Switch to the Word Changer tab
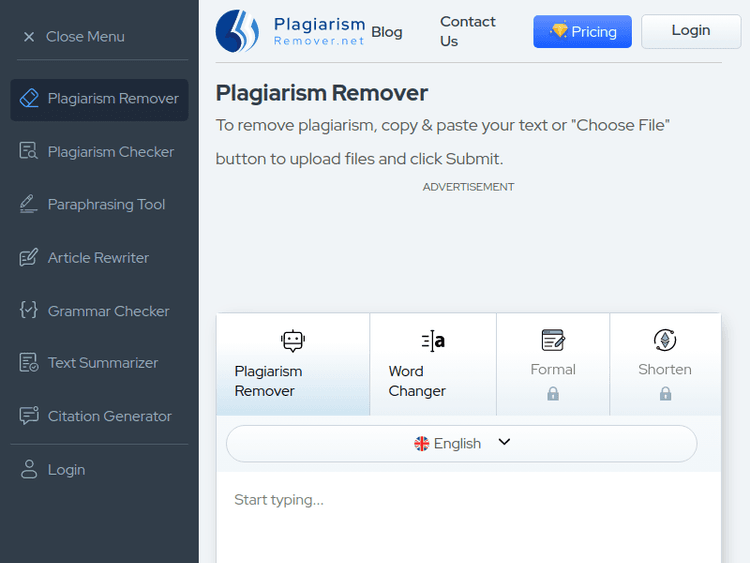Image resolution: width=750 pixels, height=563 pixels. [x=433, y=364]
